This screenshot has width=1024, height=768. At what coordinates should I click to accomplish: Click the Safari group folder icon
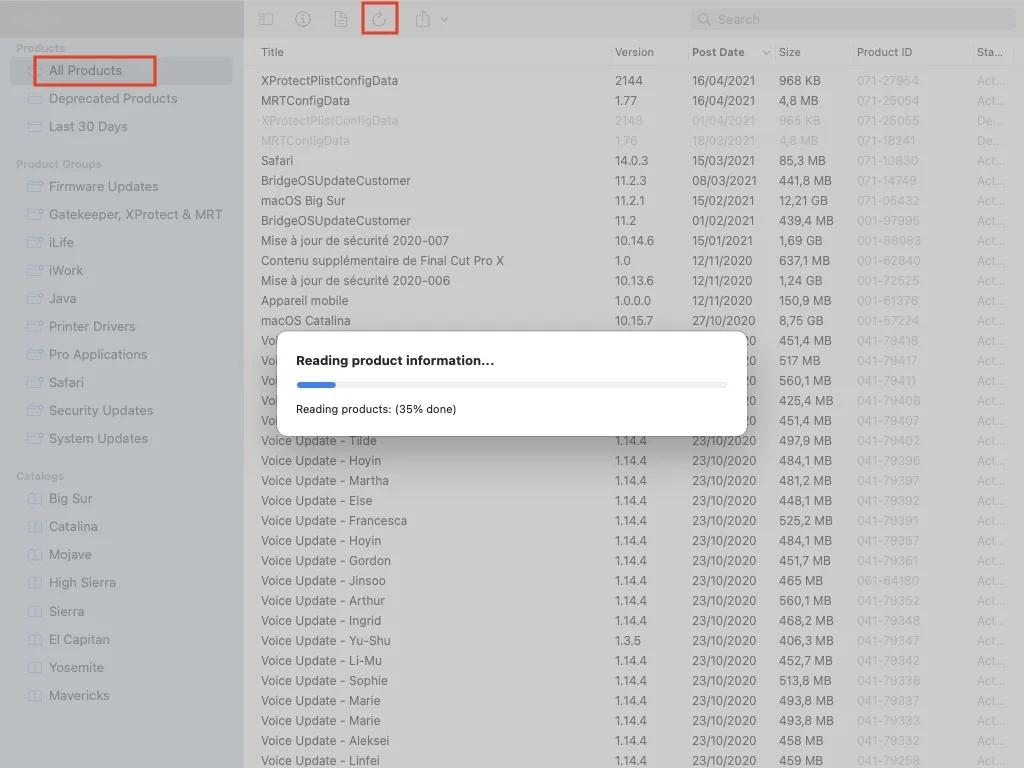pos(35,383)
